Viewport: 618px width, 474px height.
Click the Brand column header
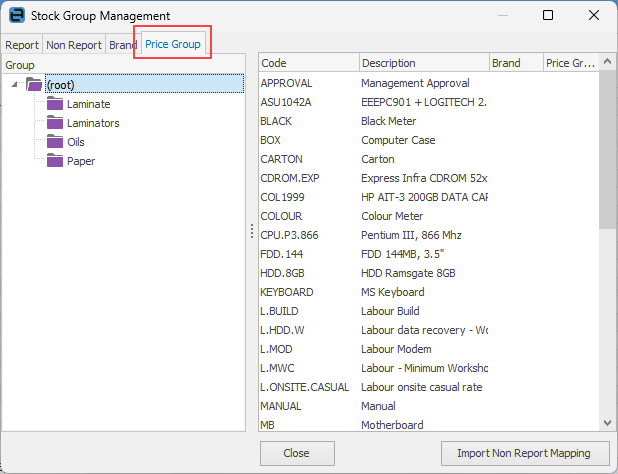(515, 63)
